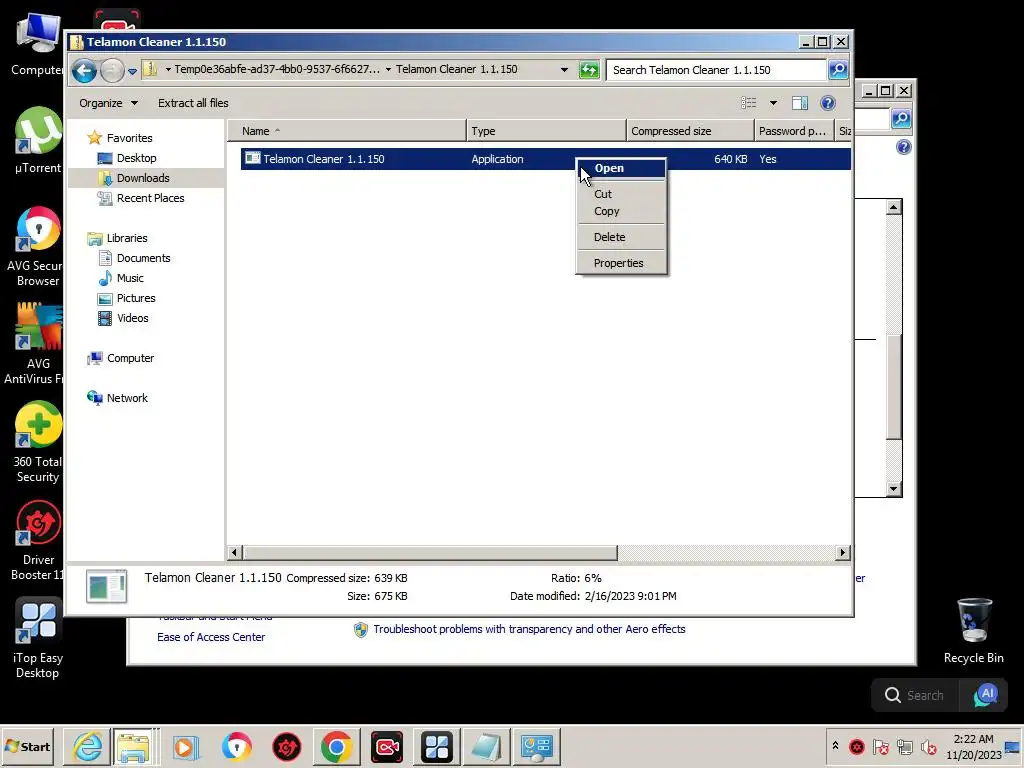Click the search magnifier in Telamon Cleaner window
This screenshot has height=768, width=1024.
tap(838, 69)
